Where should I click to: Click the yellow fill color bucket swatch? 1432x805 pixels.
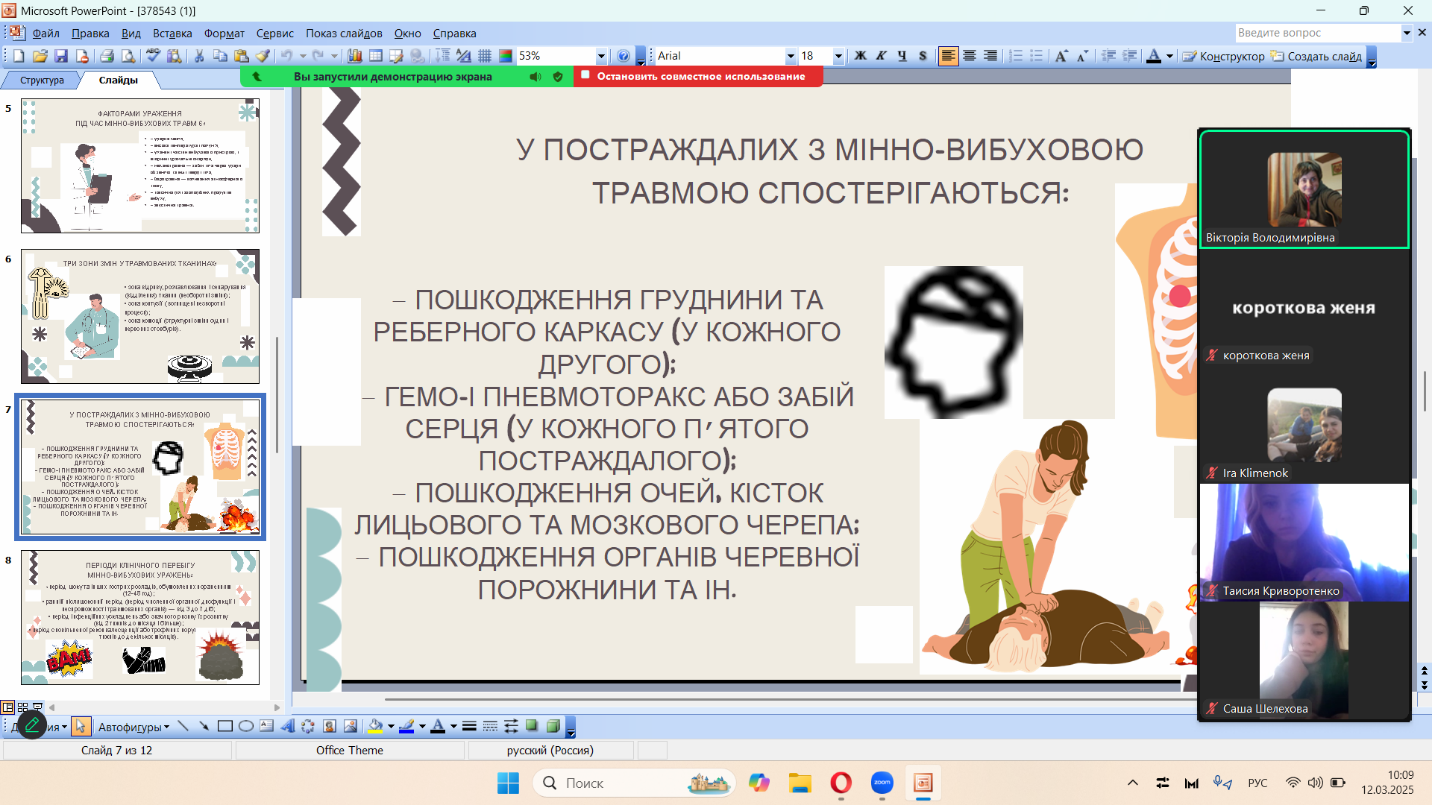(x=376, y=726)
